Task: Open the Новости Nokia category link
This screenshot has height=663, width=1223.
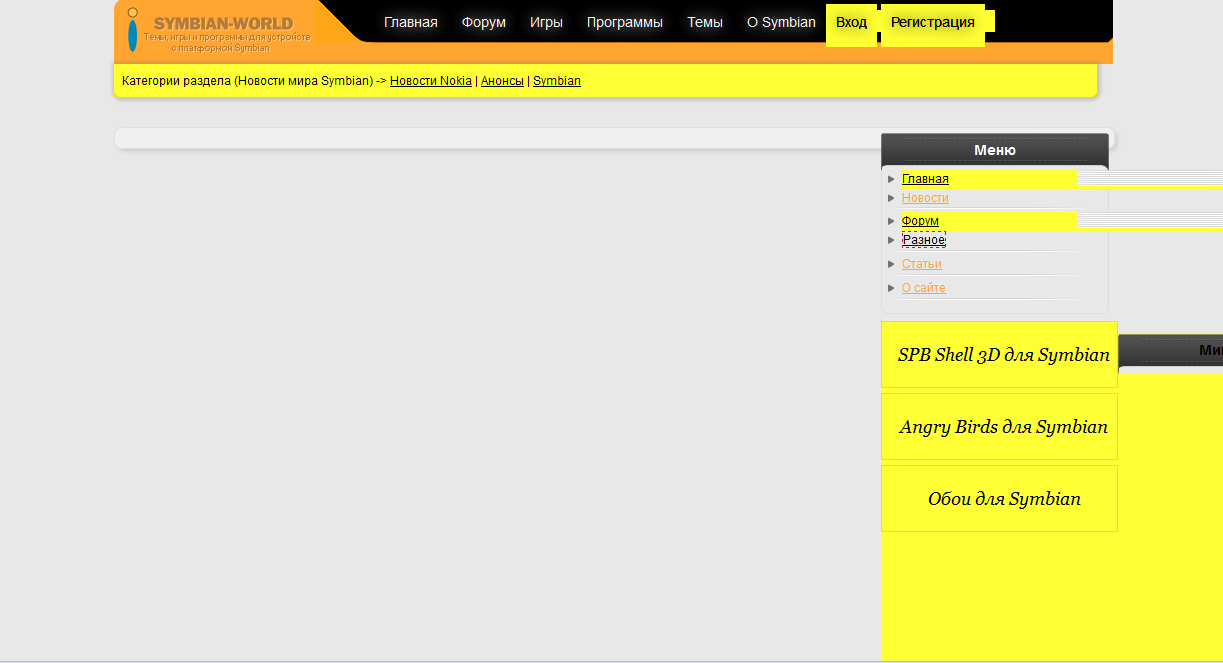Action: point(430,81)
